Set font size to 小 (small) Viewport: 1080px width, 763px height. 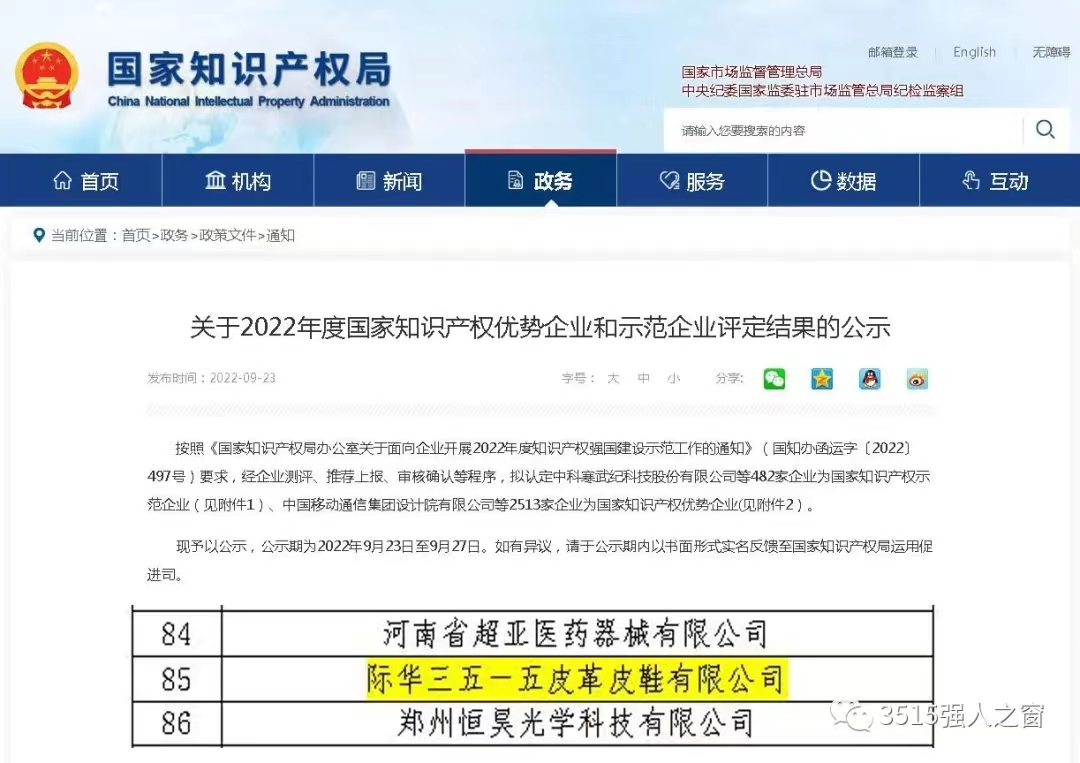point(674,378)
